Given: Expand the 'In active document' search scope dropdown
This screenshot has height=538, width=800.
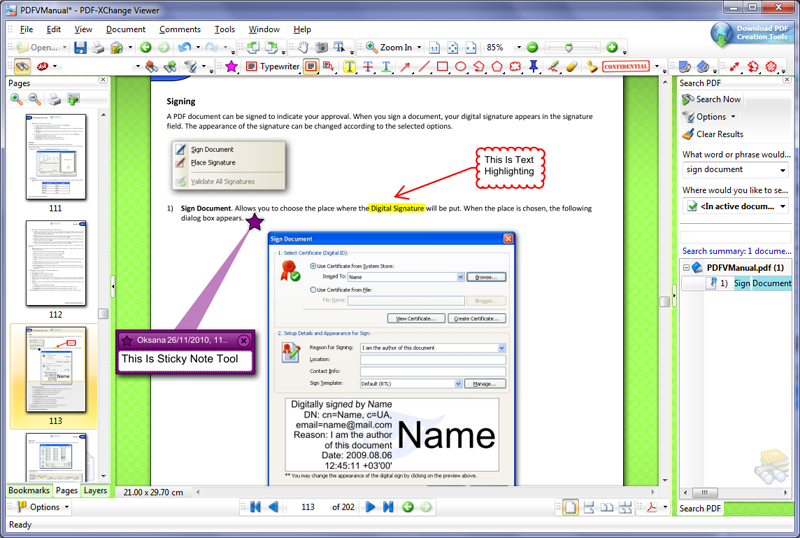Looking at the screenshot, I should (x=782, y=206).
